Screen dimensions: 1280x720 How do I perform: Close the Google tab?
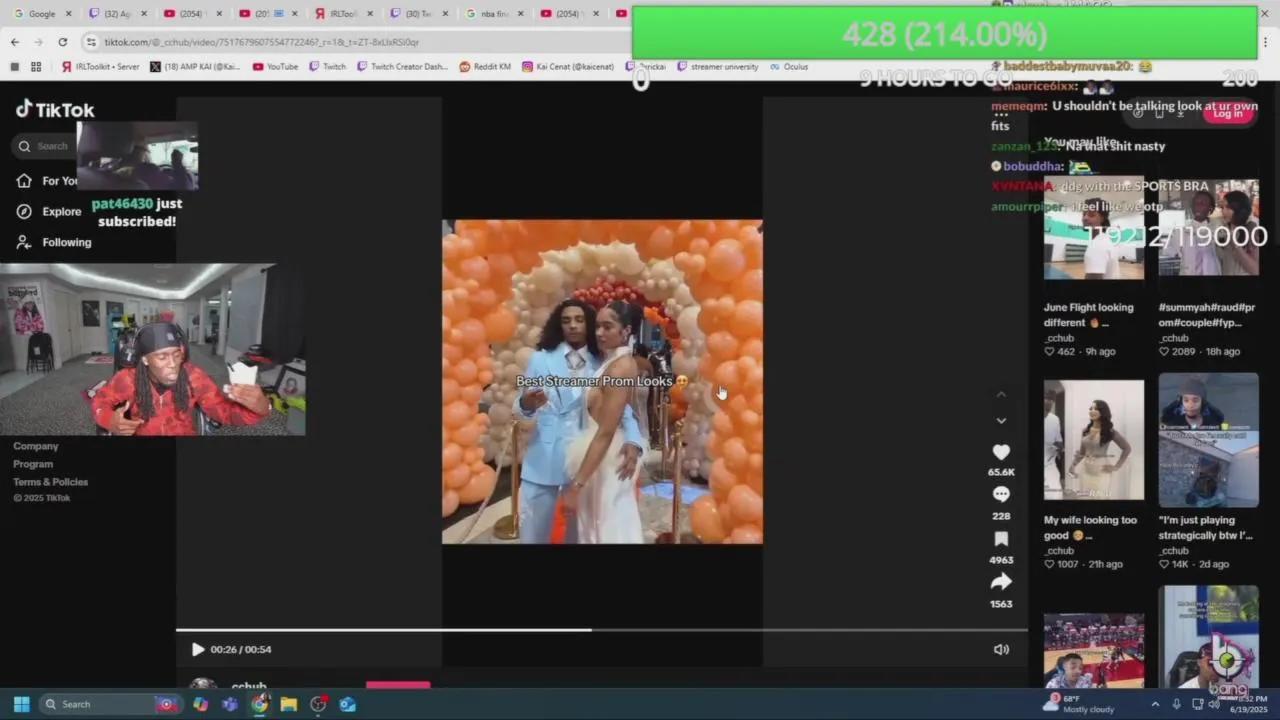69,14
